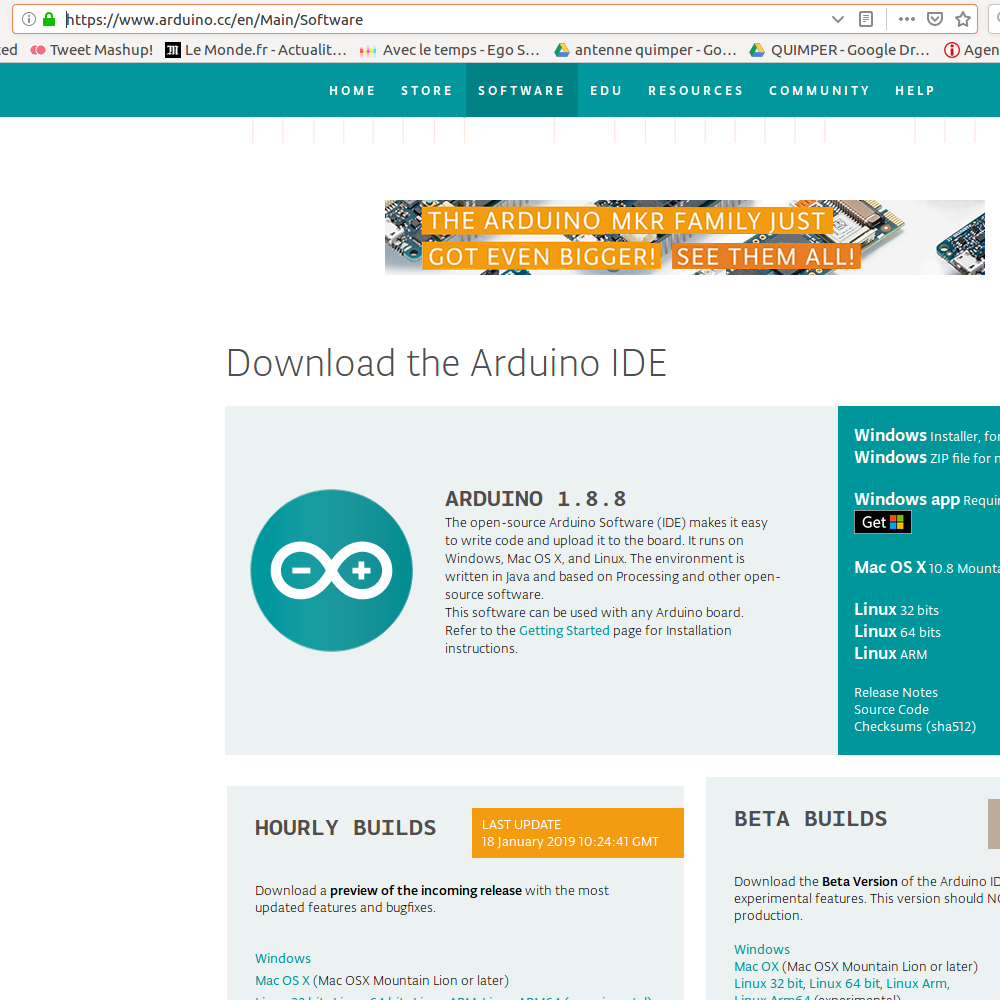Click the Windows app Get store badge
This screenshot has height=1000, width=1000.
coord(882,522)
